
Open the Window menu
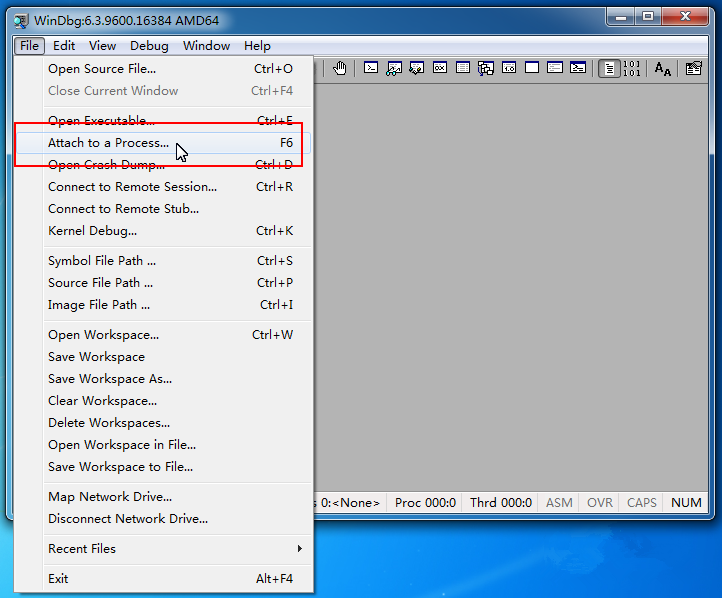point(206,46)
